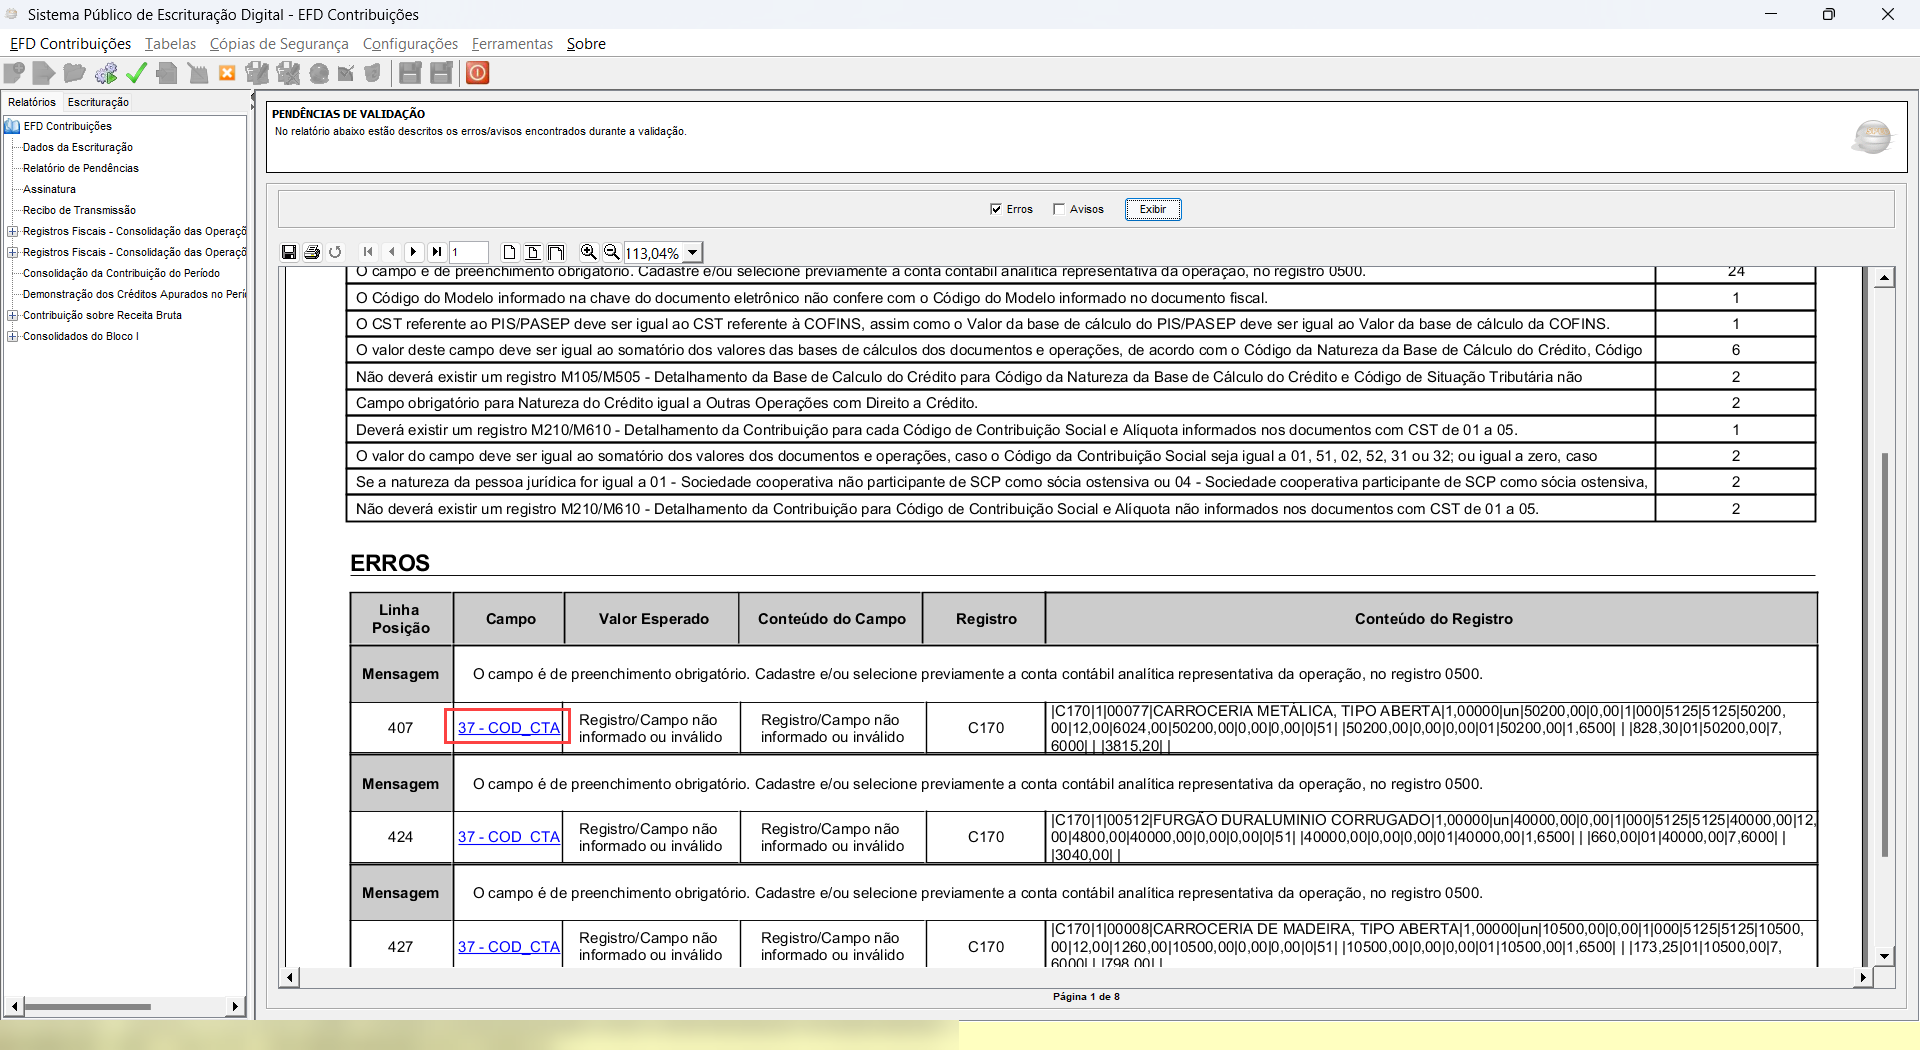1920x1050 pixels.
Task: Click the orange X cancel icon
Action: click(227, 73)
